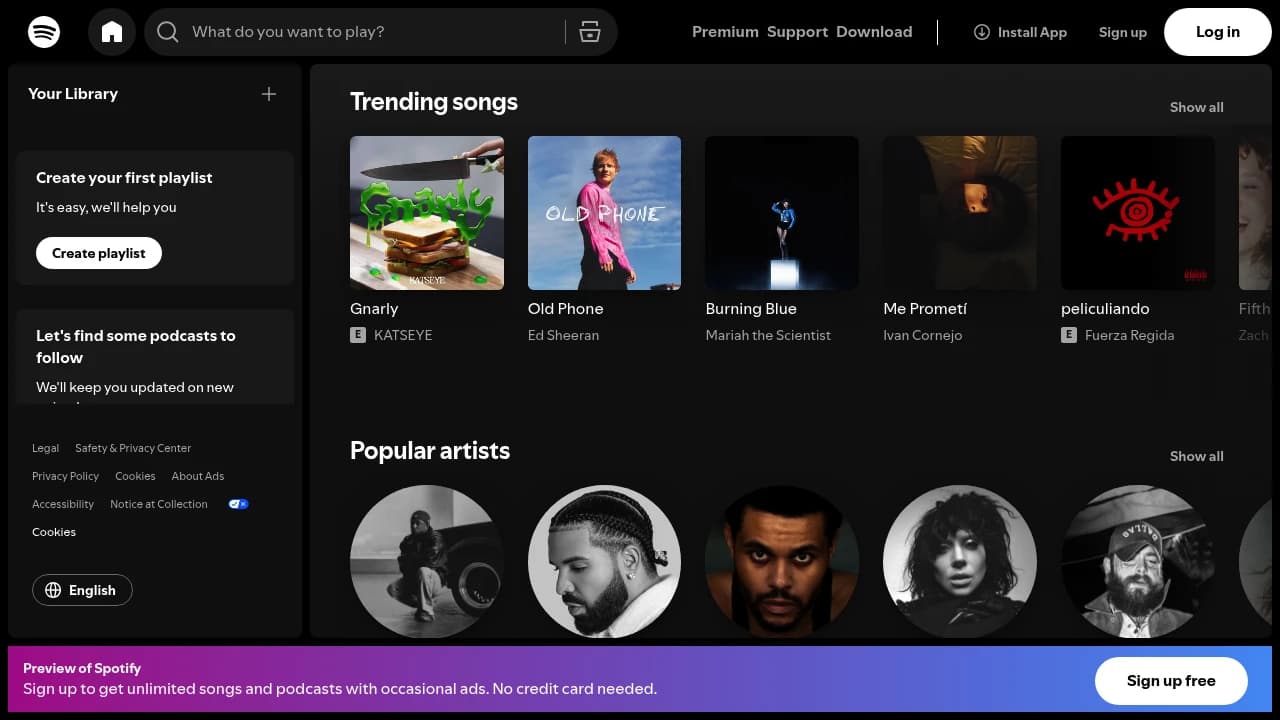Click the Burning Blue song title
Image resolution: width=1280 pixels, height=720 pixels.
(x=751, y=309)
